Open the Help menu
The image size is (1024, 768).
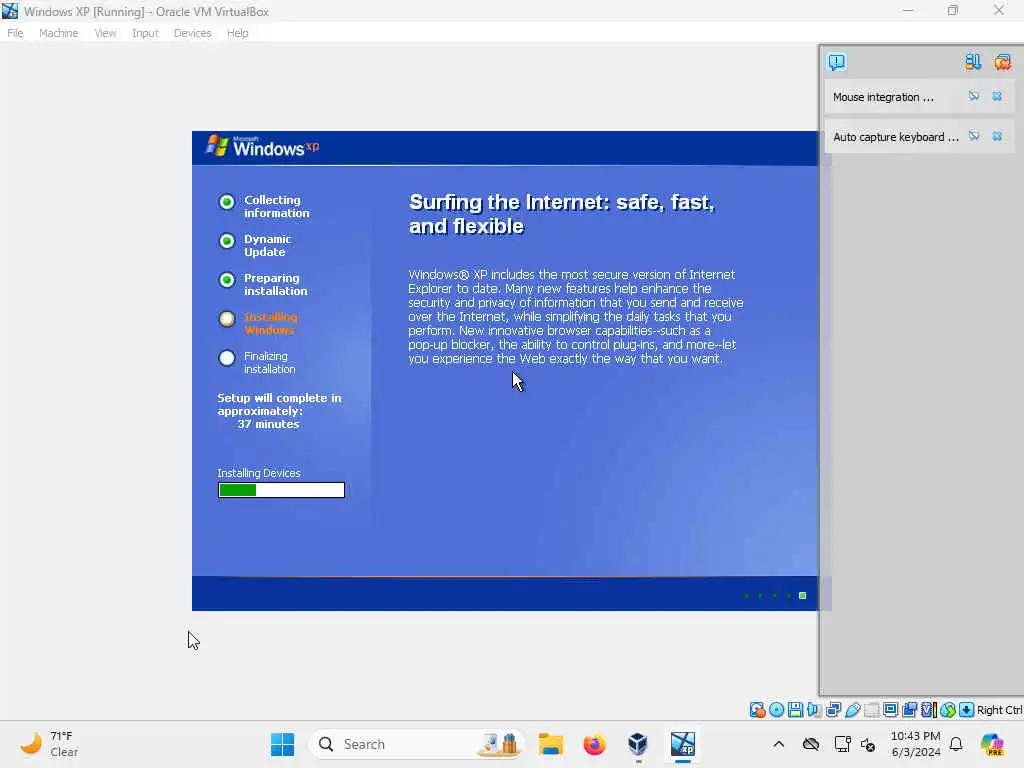tap(237, 33)
